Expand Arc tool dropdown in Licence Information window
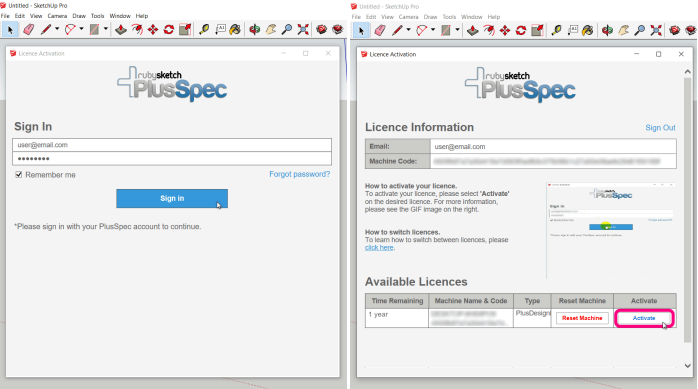 tap(433, 30)
